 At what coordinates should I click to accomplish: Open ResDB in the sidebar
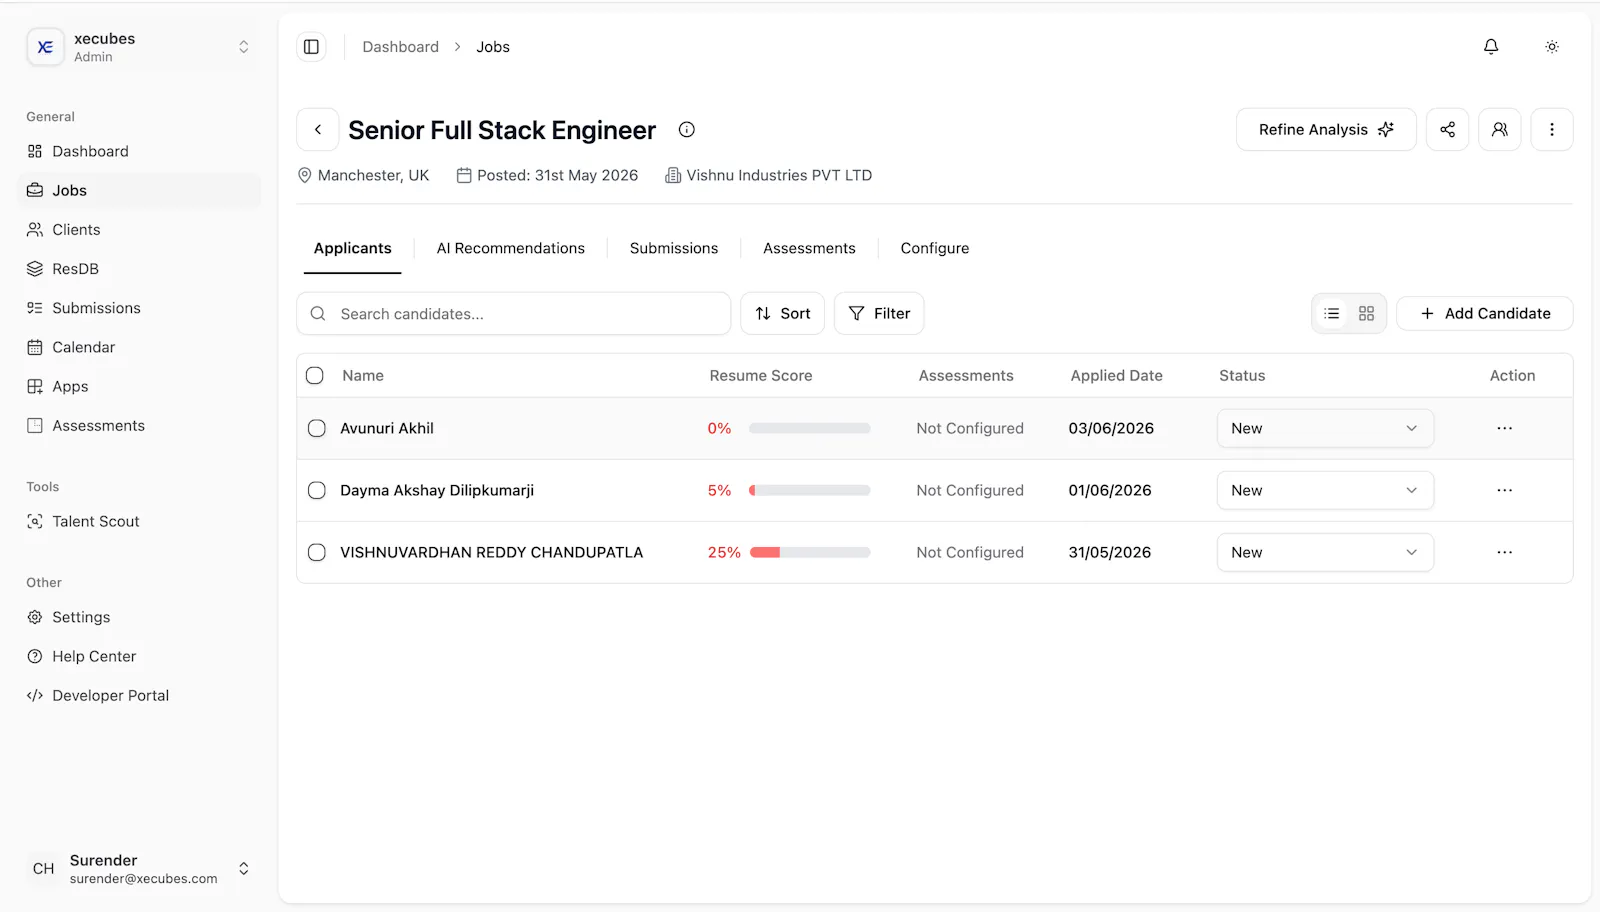click(x=139, y=269)
